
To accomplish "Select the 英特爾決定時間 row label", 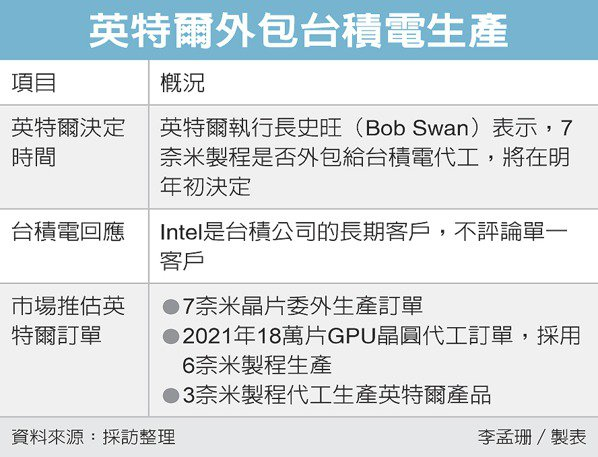I will (68, 142).
